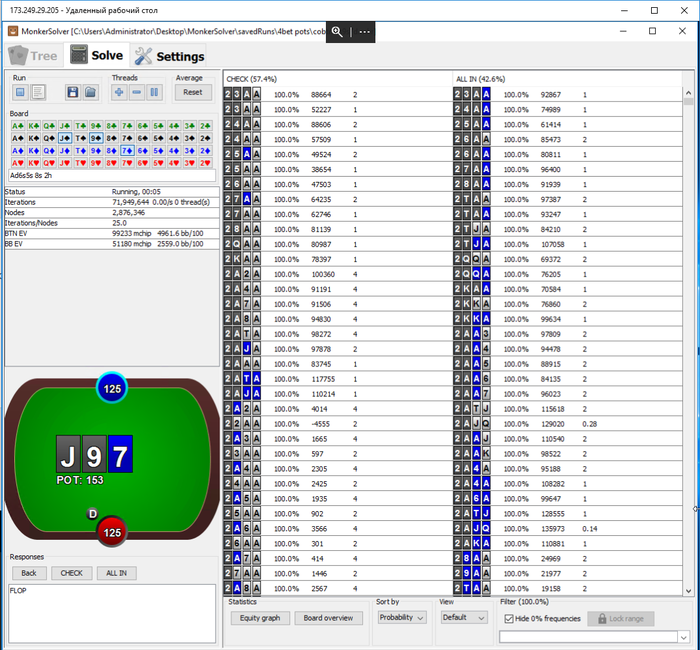Open saved run folder icon

point(91,92)
